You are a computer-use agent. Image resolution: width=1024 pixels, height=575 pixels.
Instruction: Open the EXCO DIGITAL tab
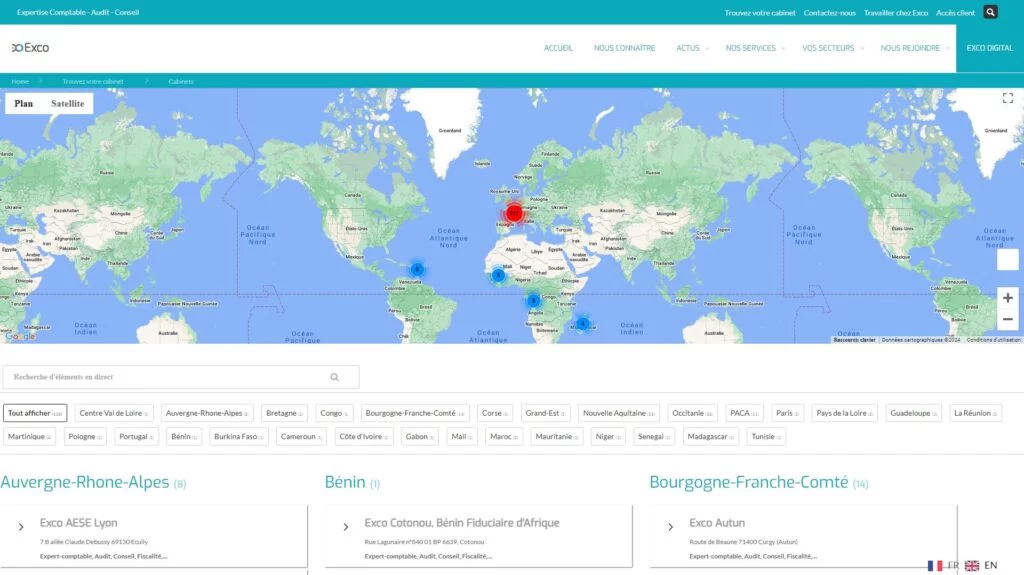[x=989, y=48]
